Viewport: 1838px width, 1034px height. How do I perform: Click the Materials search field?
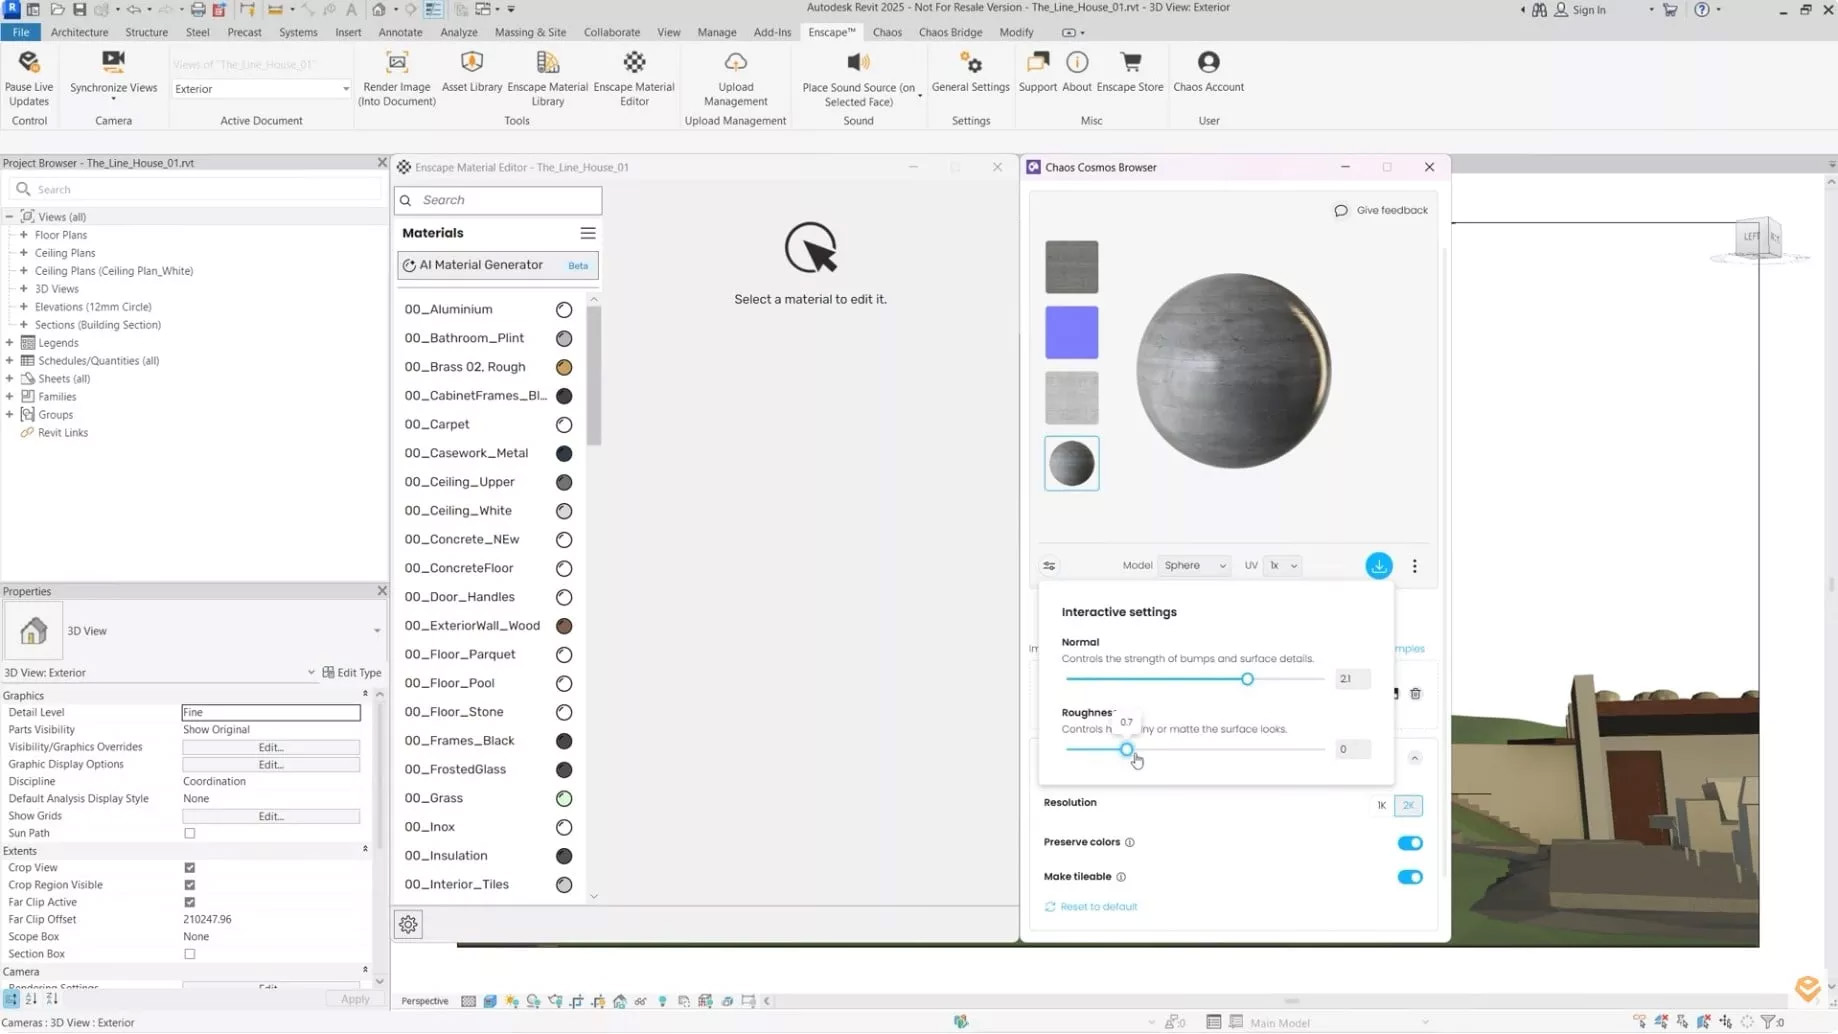[x=498, y=200]
